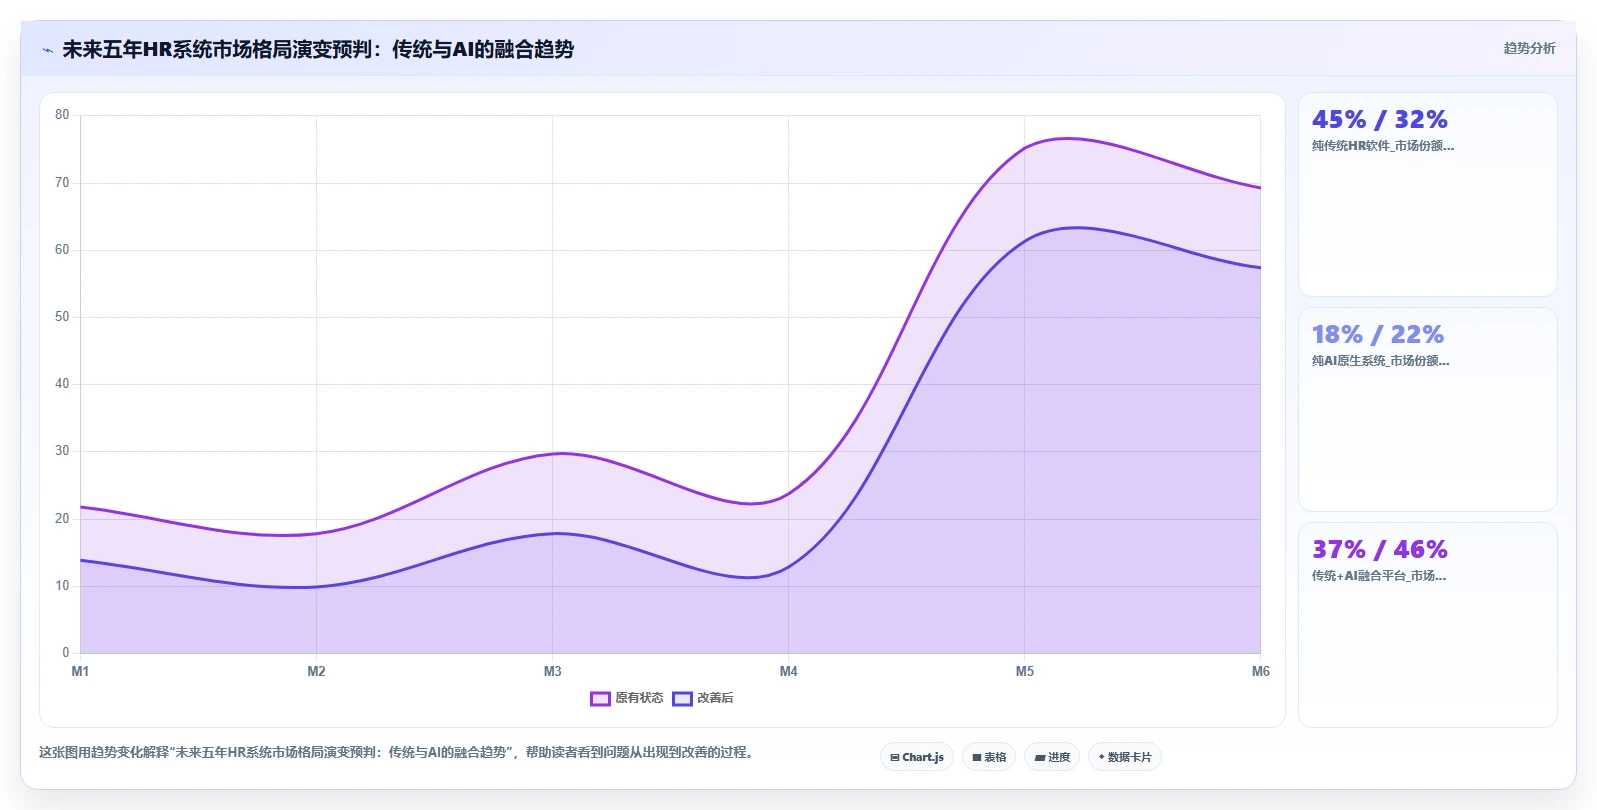Toggle the 改善后 legend series
Image resolution: width=1597 pixels, height=810 pixels.
(703, 698)
